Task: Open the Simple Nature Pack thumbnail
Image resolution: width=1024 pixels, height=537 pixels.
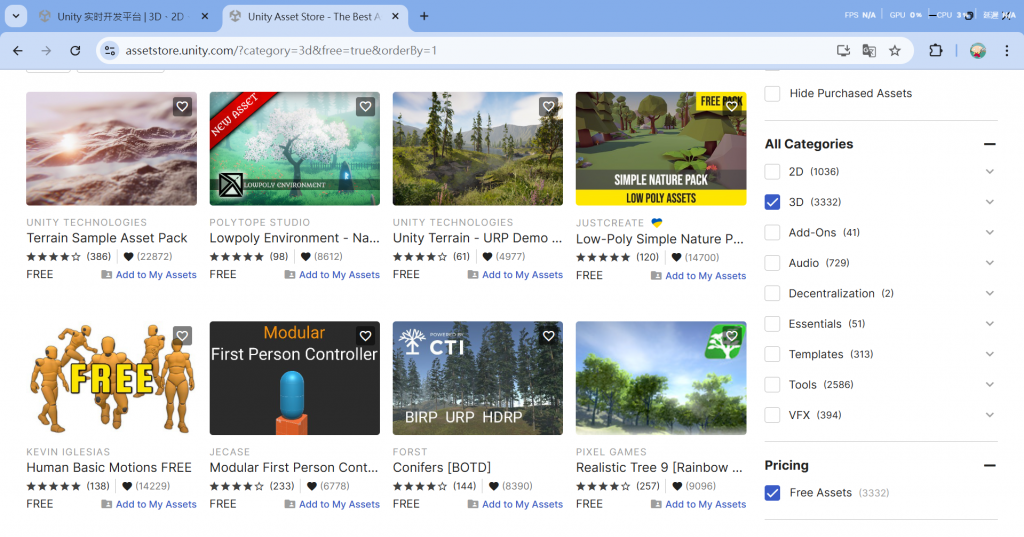Action: (x=661, y=149)
